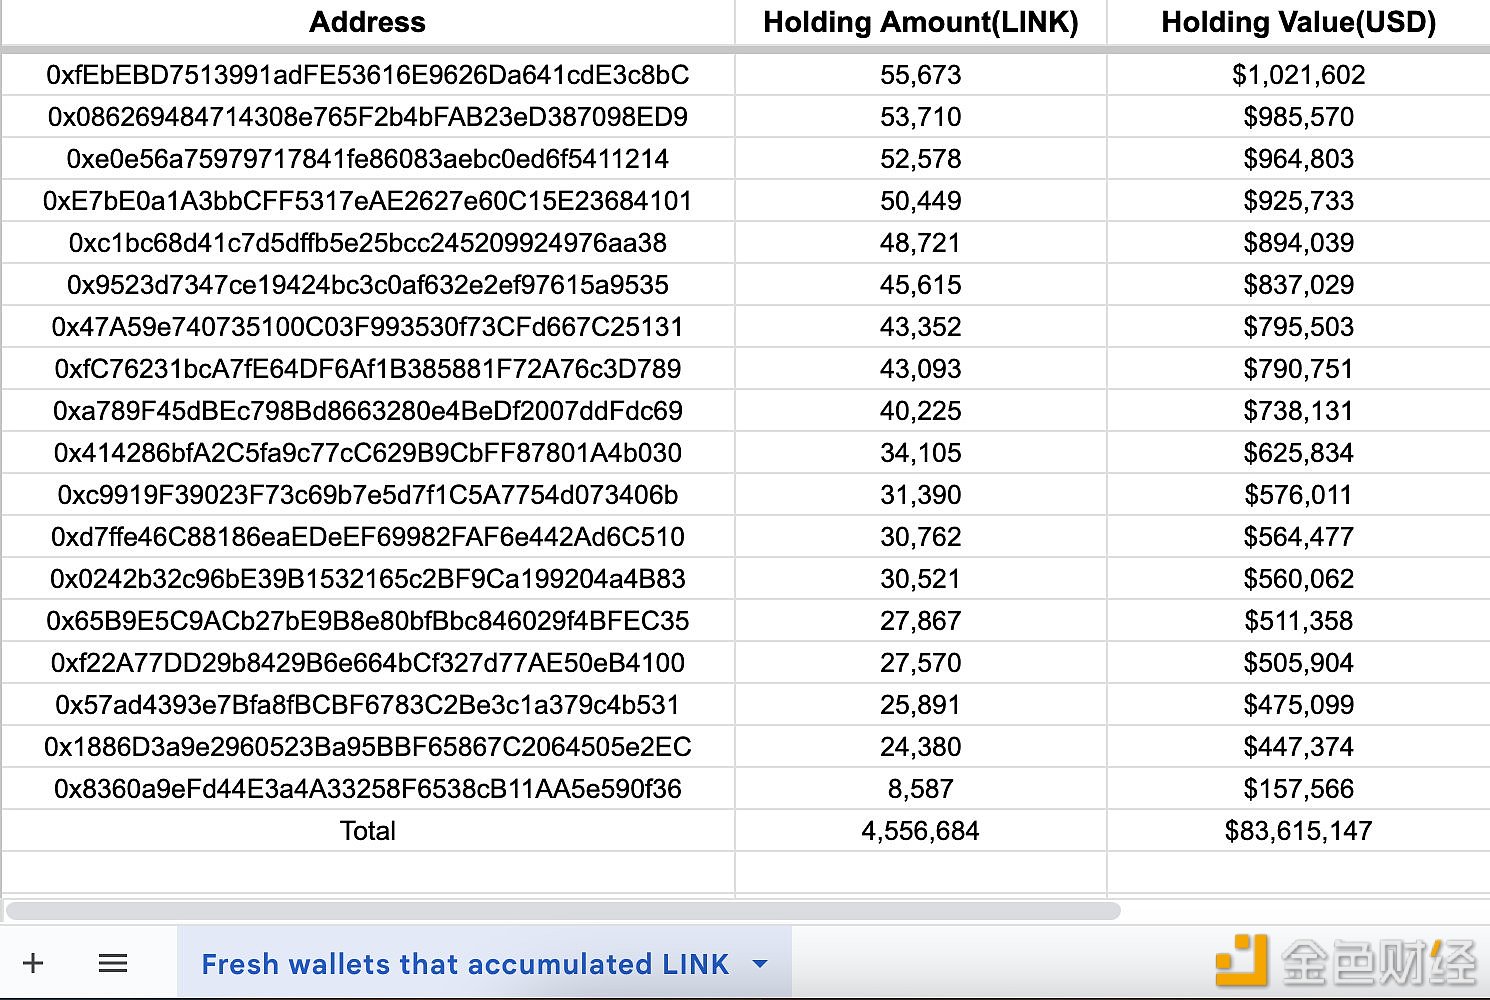Viewport: 1490px width, 1000px height.
Task: Select holding amount 27,570
Action: point(920,663)
